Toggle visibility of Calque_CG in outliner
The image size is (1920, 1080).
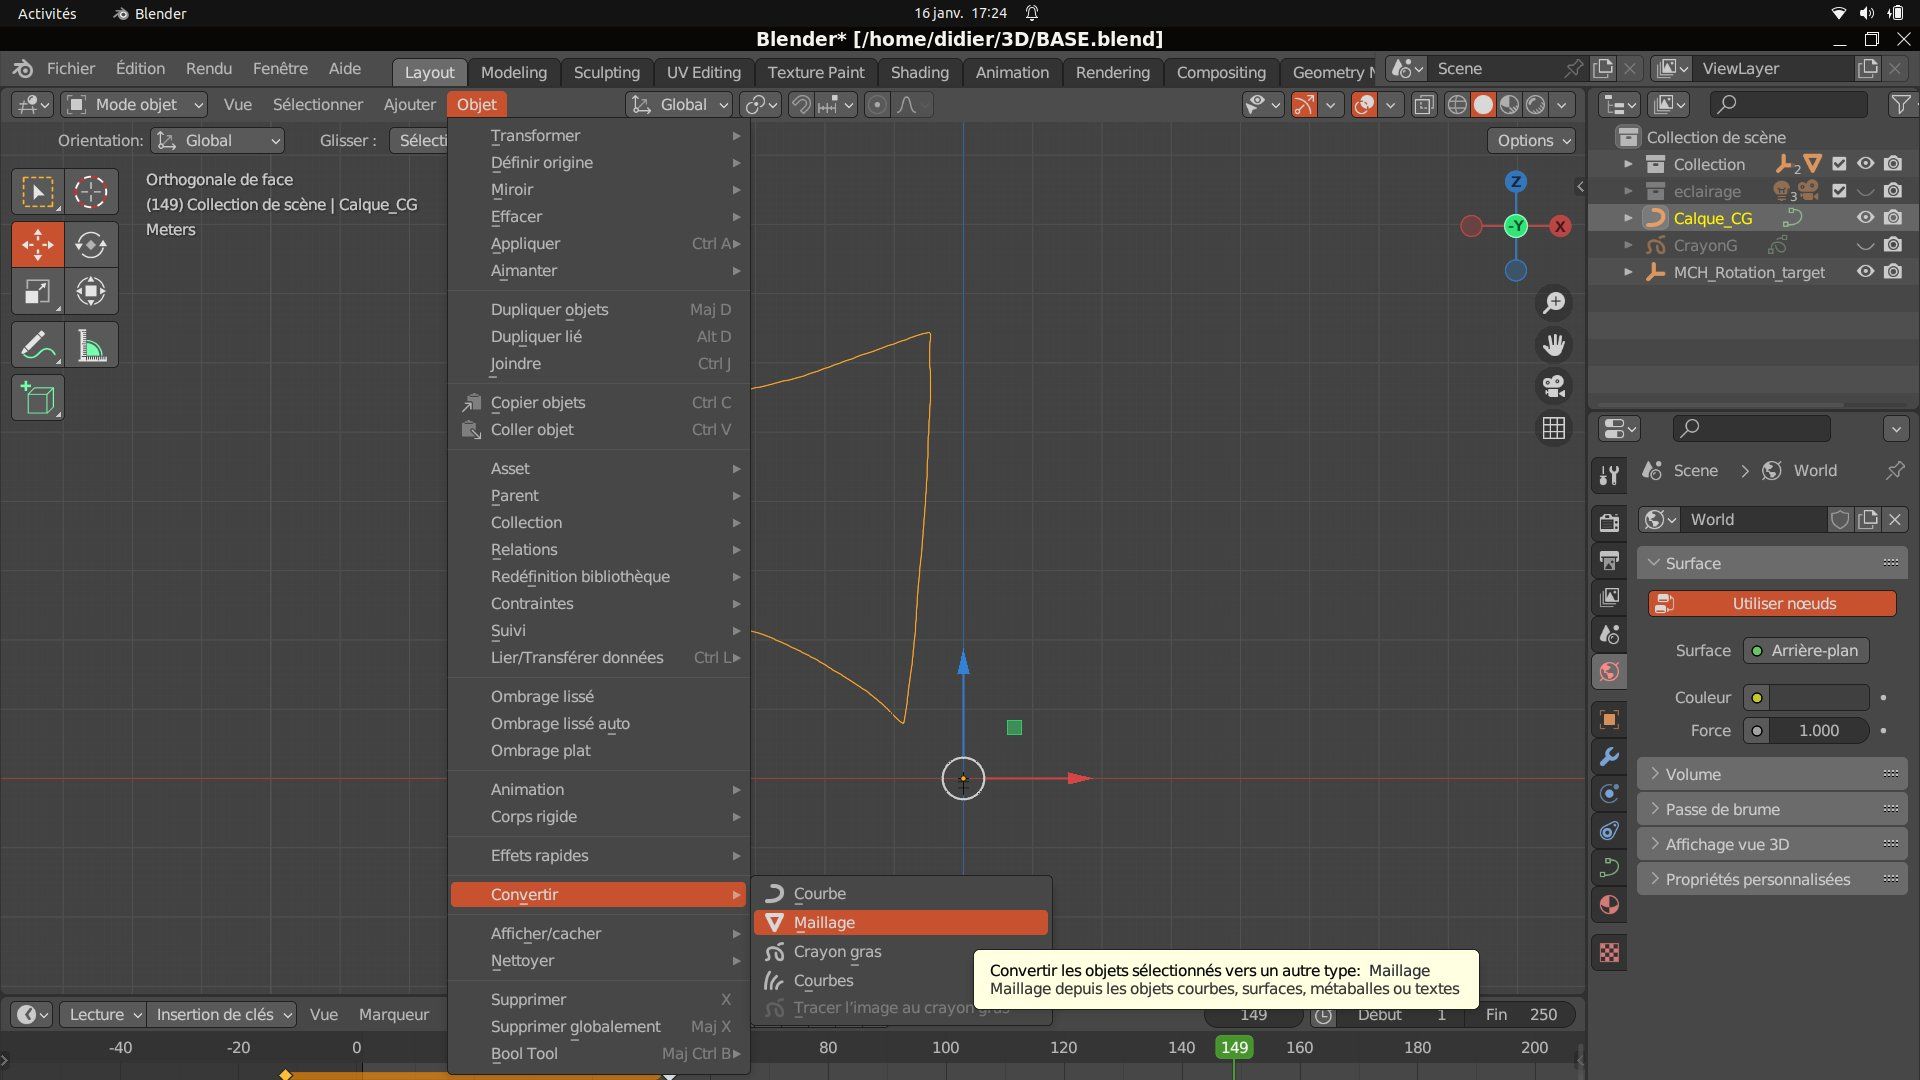(x=1866, y=218)
